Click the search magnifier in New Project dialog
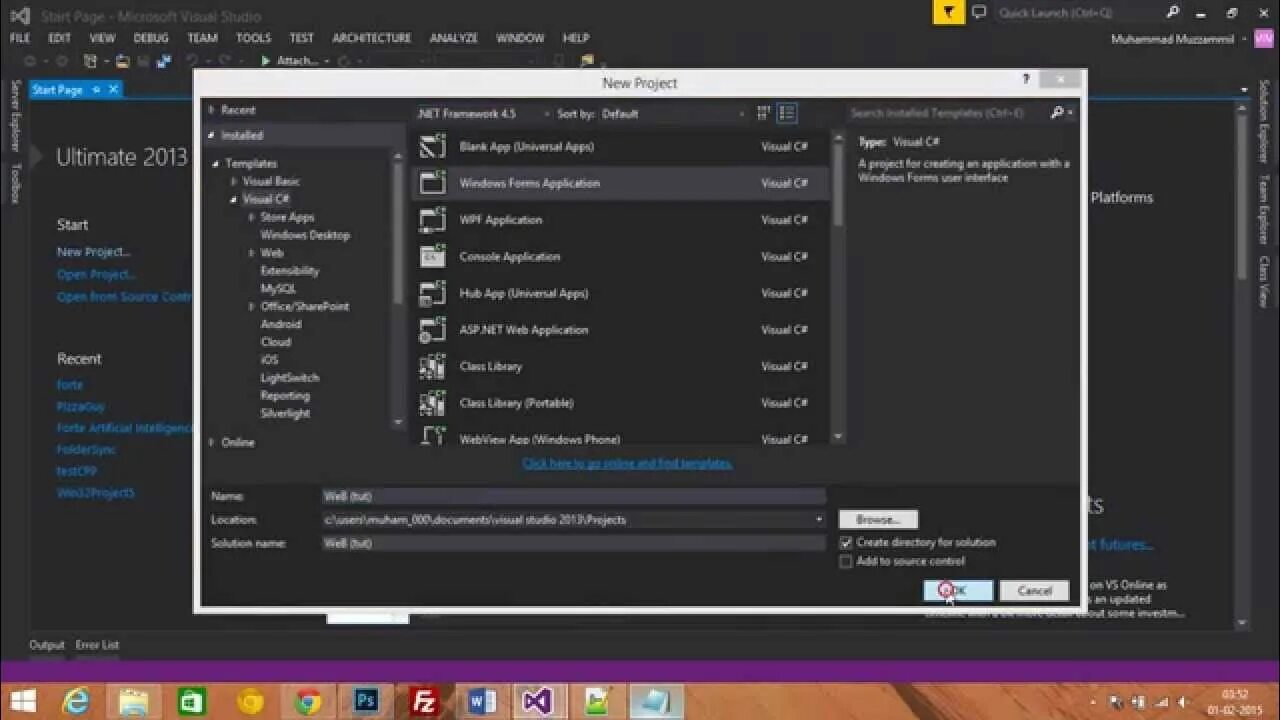Screen dimensions: 1280x720 1057,113
